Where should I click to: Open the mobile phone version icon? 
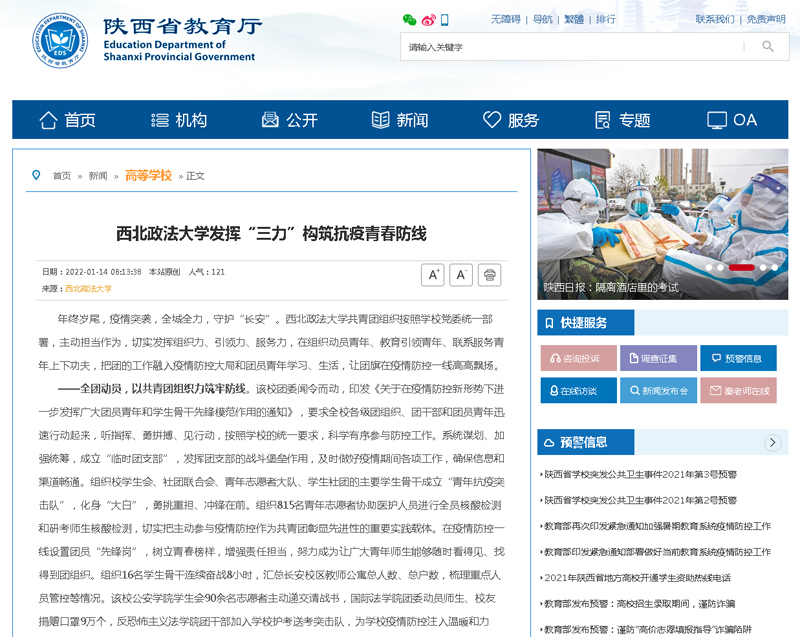point(445,20)
